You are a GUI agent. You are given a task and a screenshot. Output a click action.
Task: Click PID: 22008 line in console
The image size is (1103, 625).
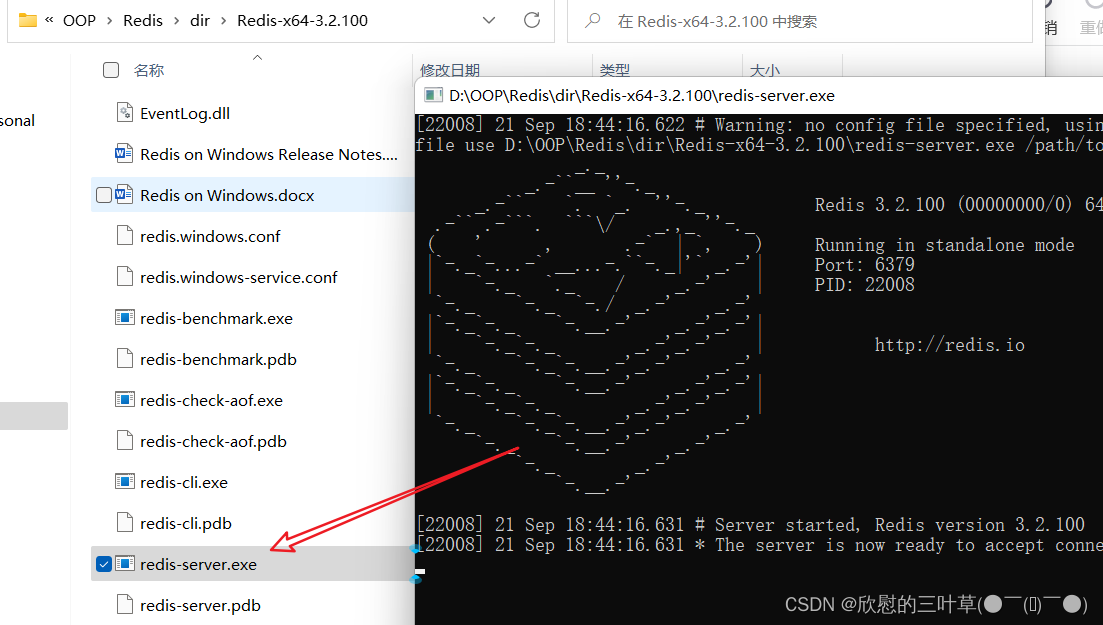point(865,284)
